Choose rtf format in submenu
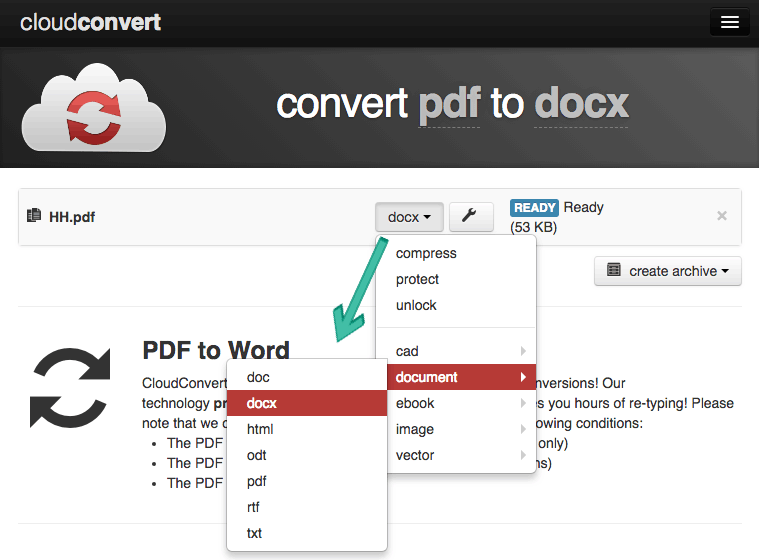759x560 pixels. pos(307,507)
